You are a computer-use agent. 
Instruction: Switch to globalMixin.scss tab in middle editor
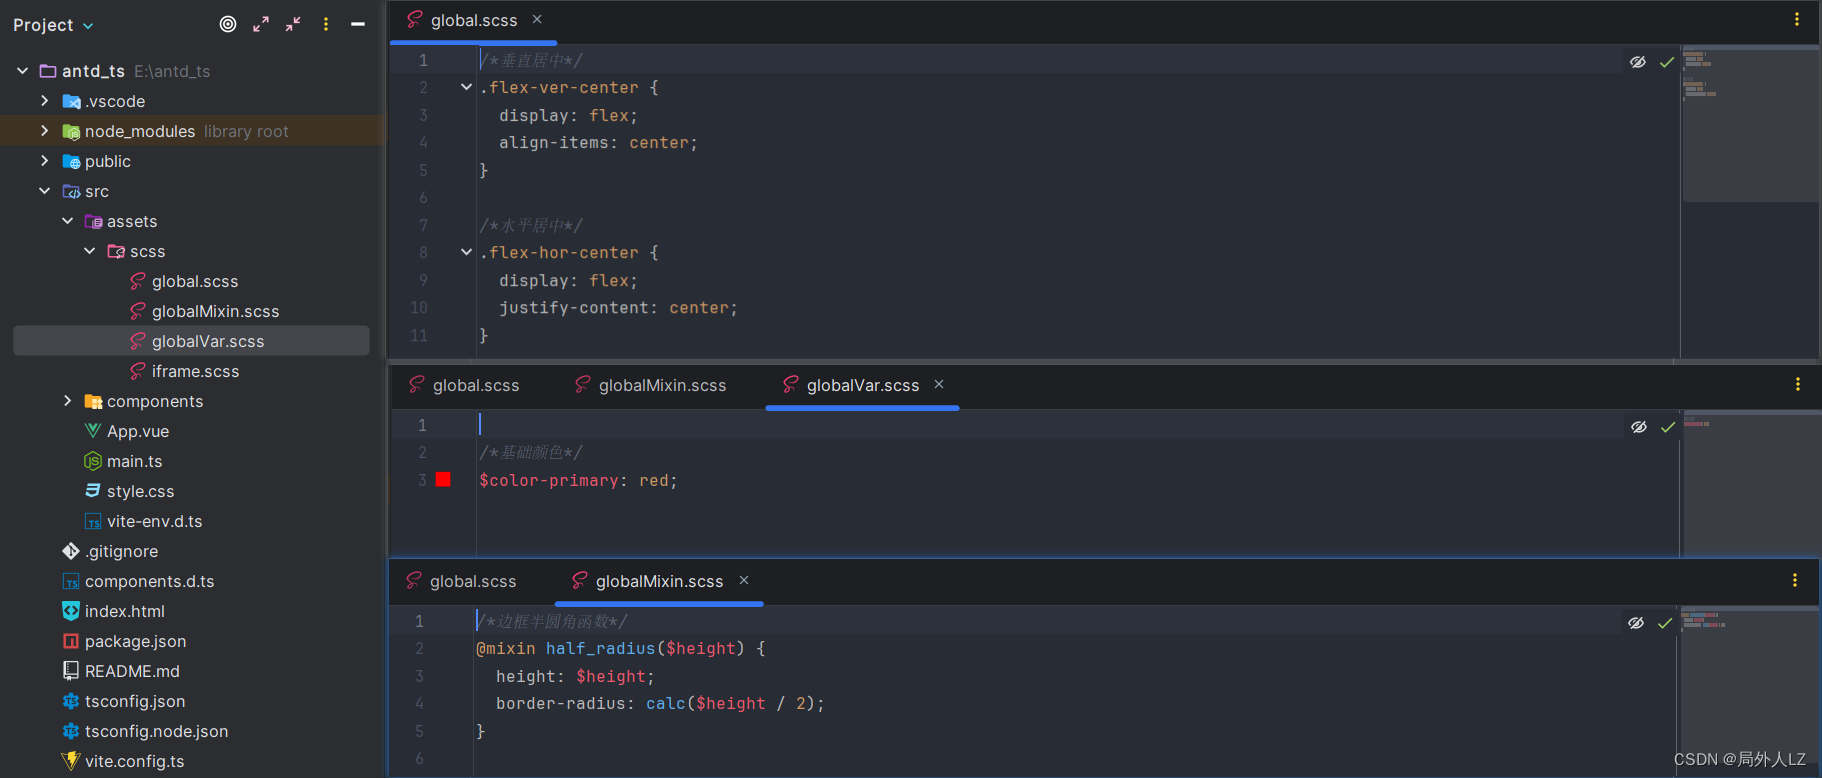click(x=651, y=385)
